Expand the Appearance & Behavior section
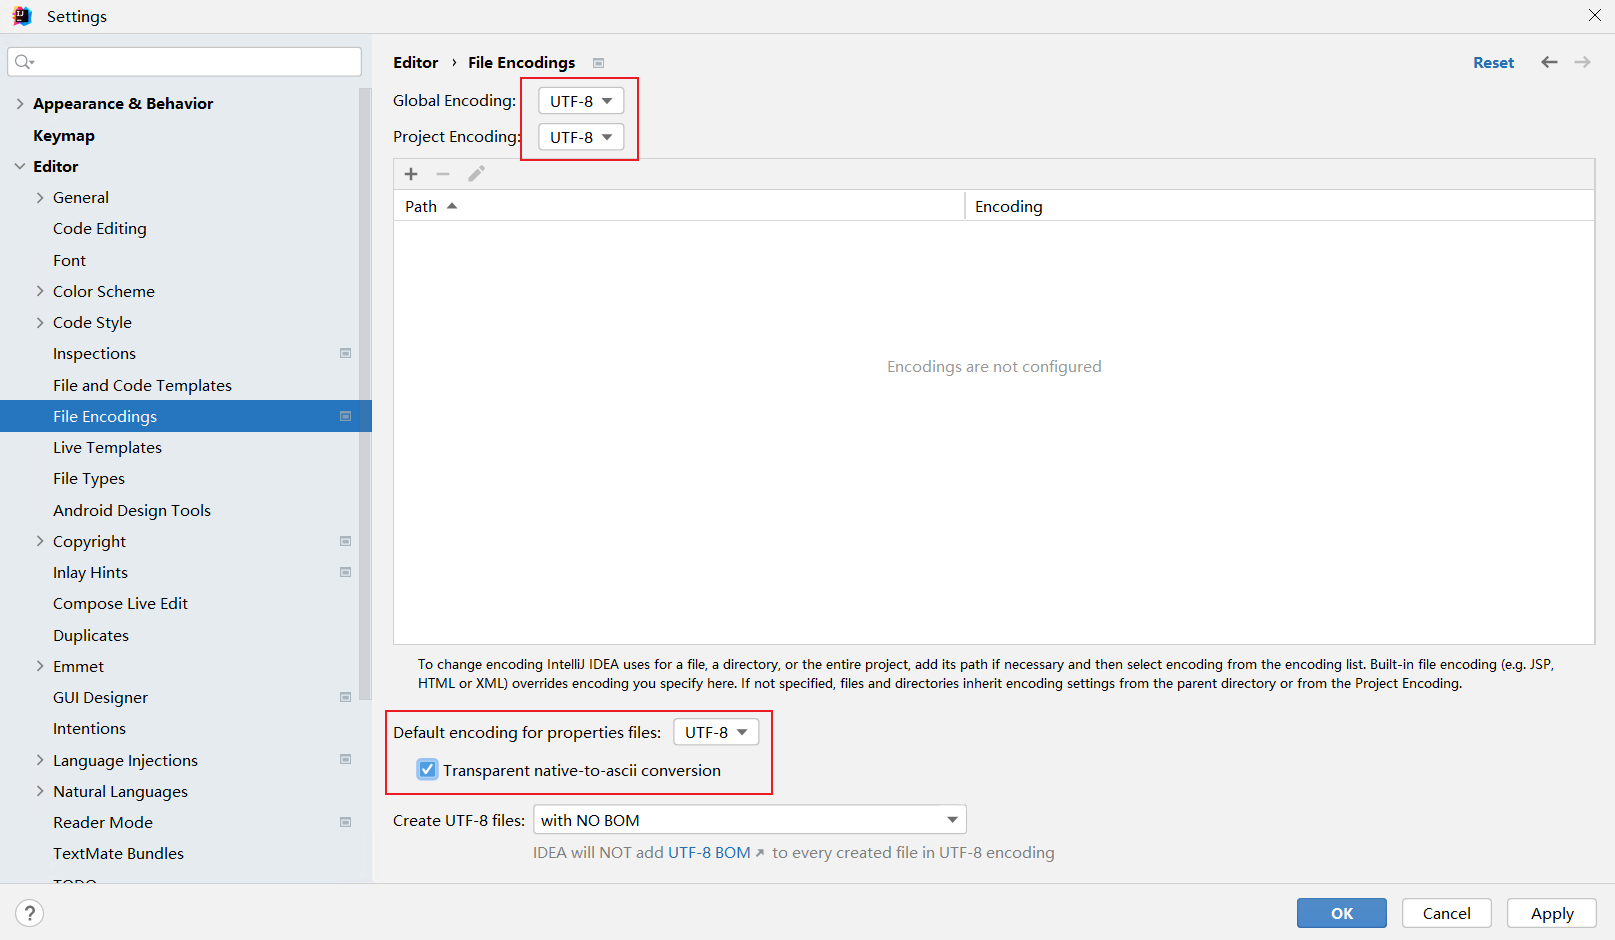This screenshot has width=1615, height=940. click(x=20, y=103)
